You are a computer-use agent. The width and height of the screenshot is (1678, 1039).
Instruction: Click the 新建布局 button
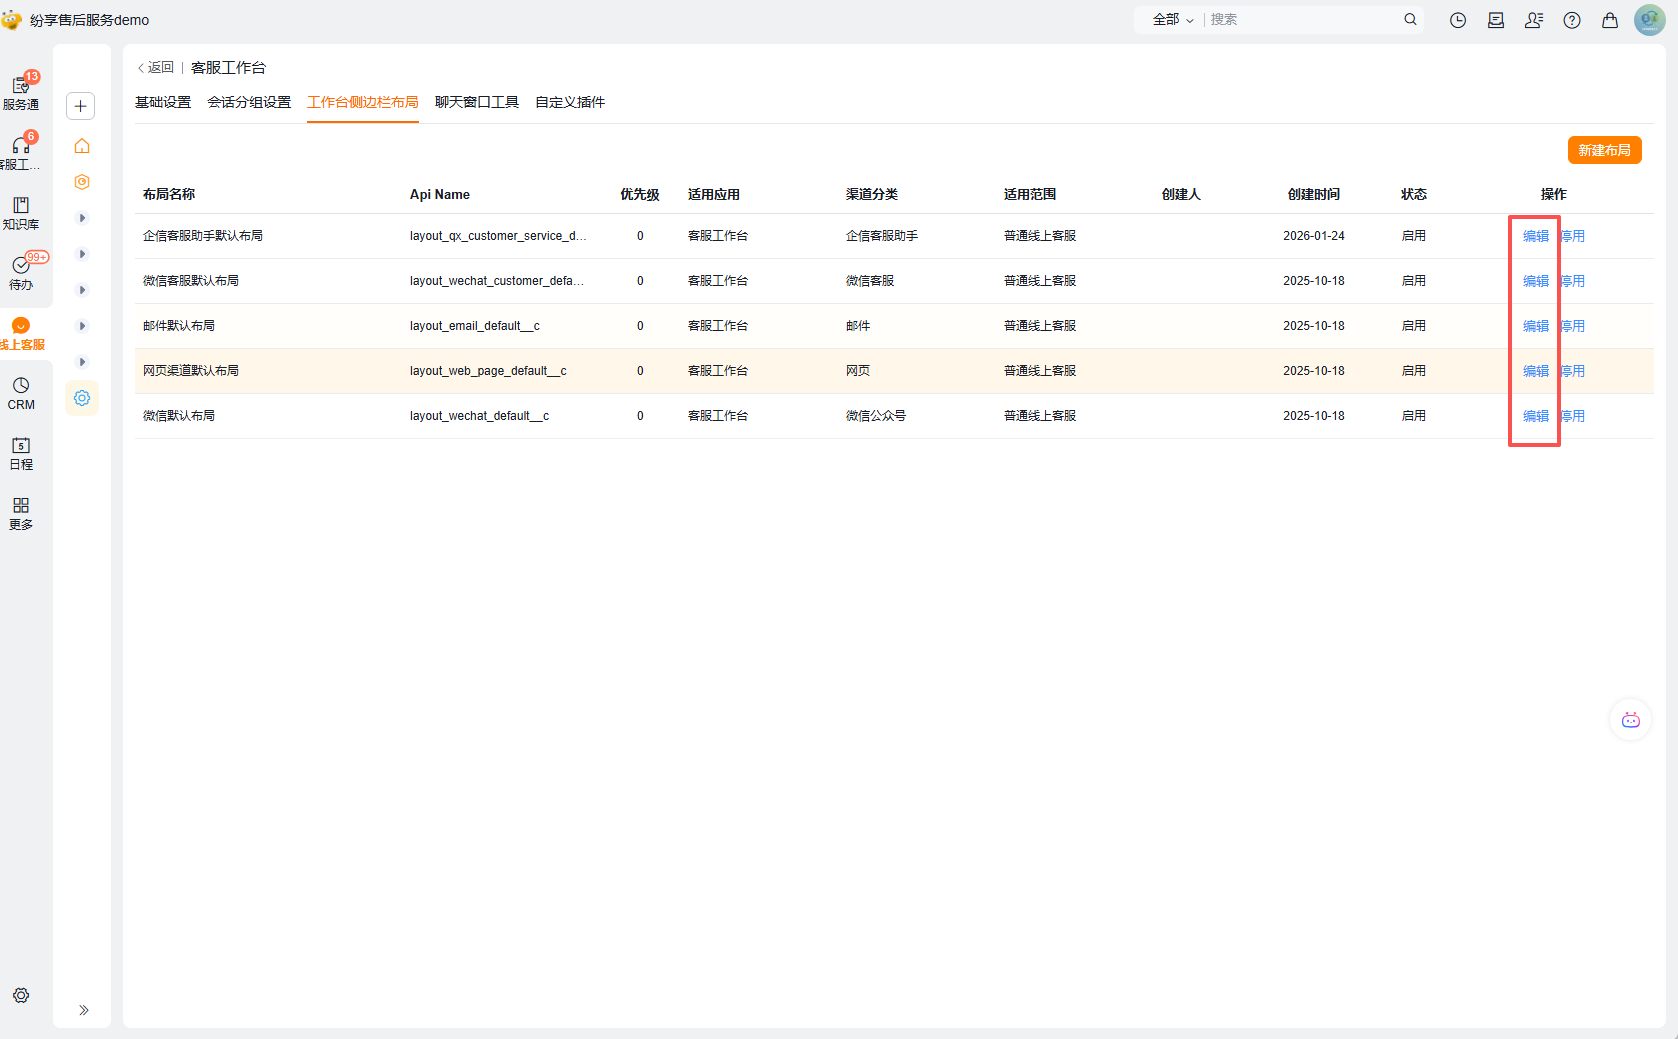1604,150
